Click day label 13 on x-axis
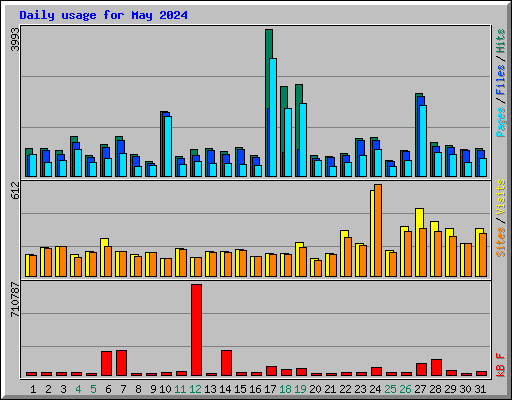Image resolution: width=512 pixels, height=400 pixels. (x=210, y=389)
